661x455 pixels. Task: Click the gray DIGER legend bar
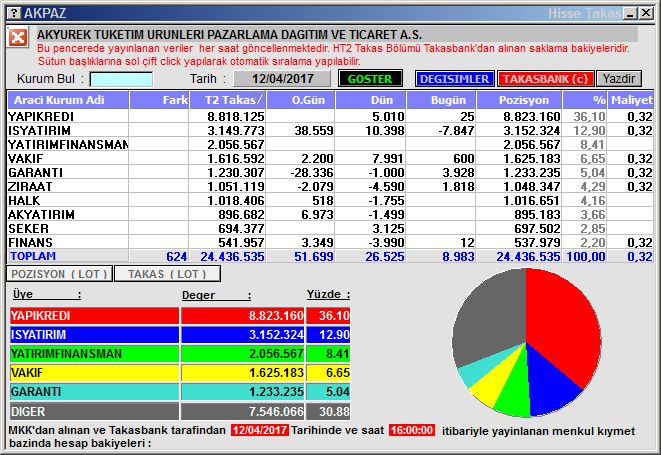[94, 411]
